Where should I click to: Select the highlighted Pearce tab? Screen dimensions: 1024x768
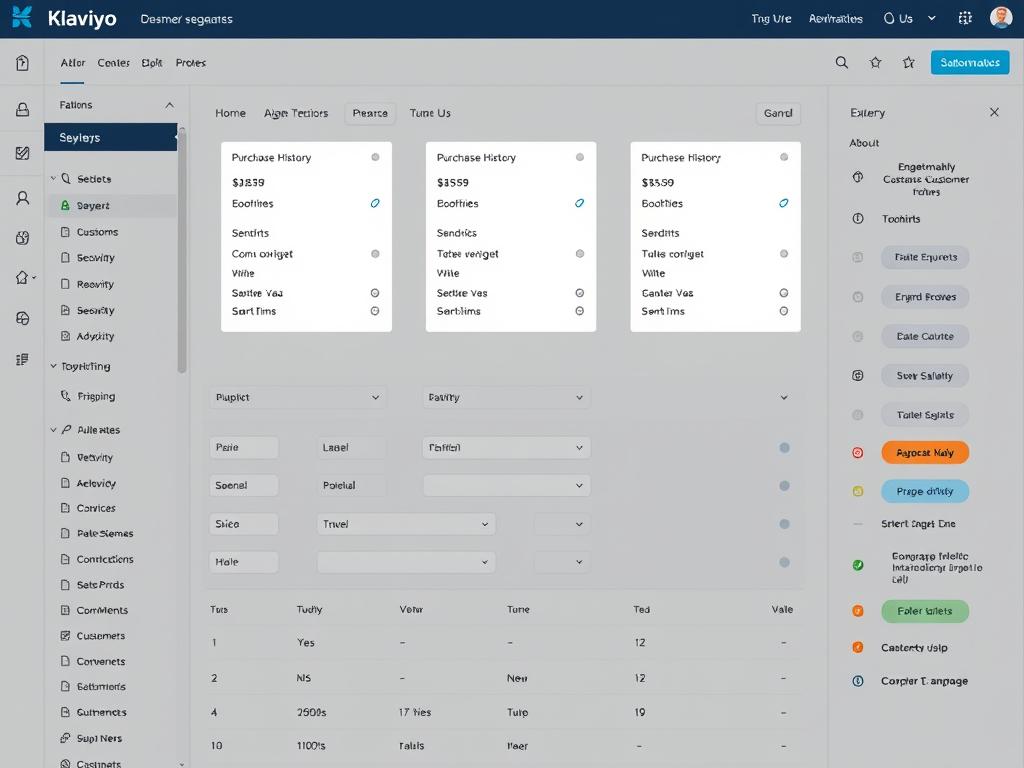369,113
